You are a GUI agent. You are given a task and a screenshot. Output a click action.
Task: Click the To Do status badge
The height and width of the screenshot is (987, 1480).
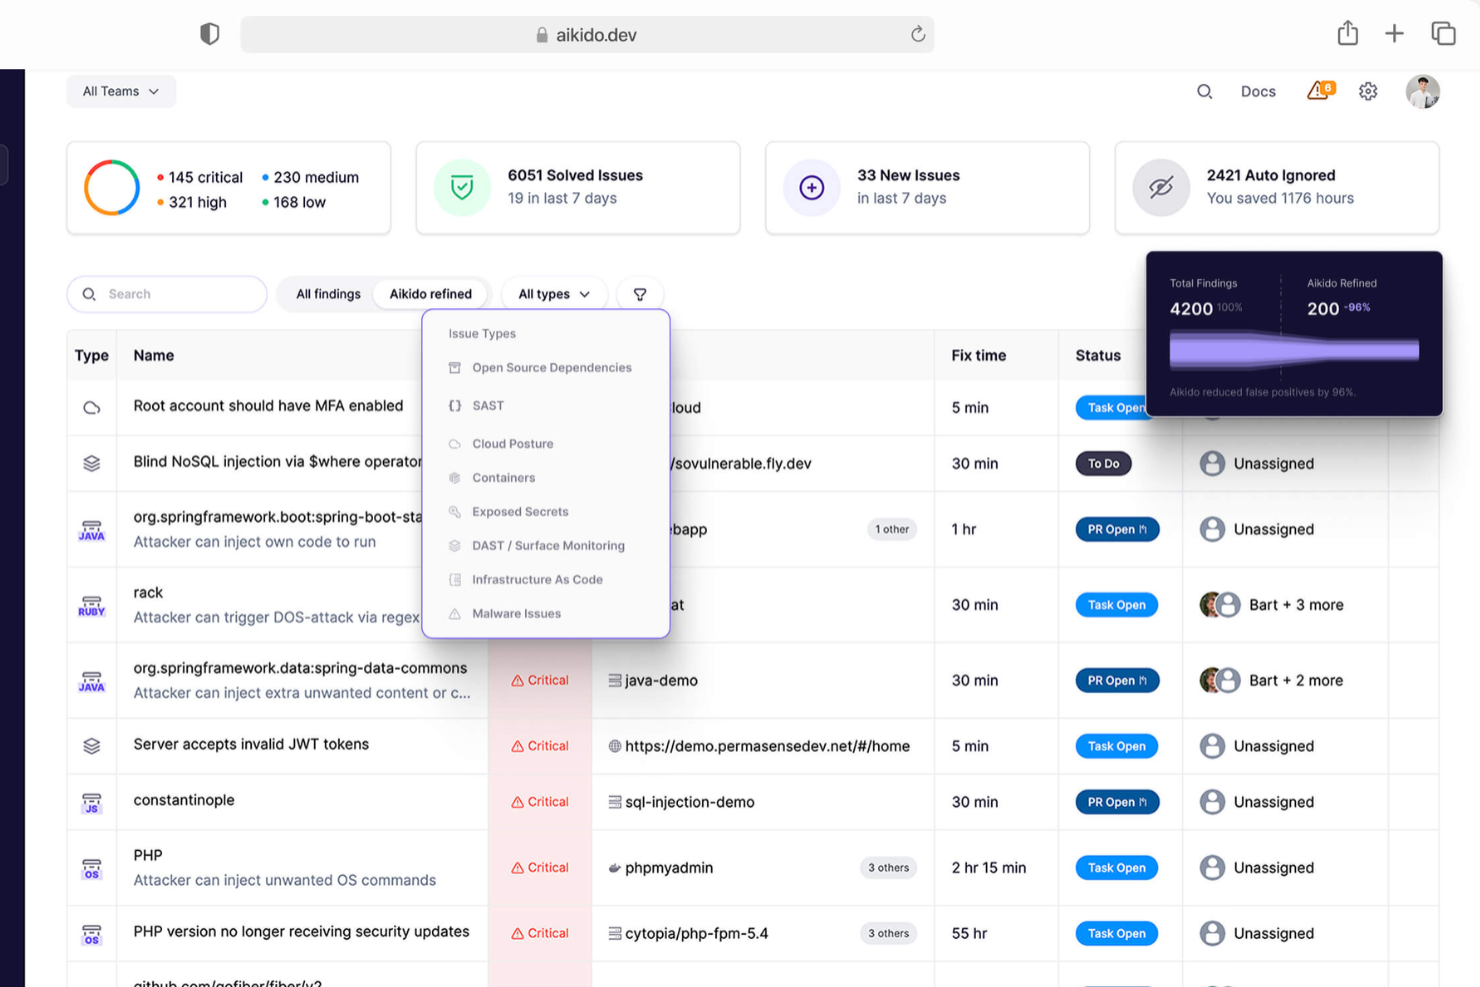(1103, 463)
